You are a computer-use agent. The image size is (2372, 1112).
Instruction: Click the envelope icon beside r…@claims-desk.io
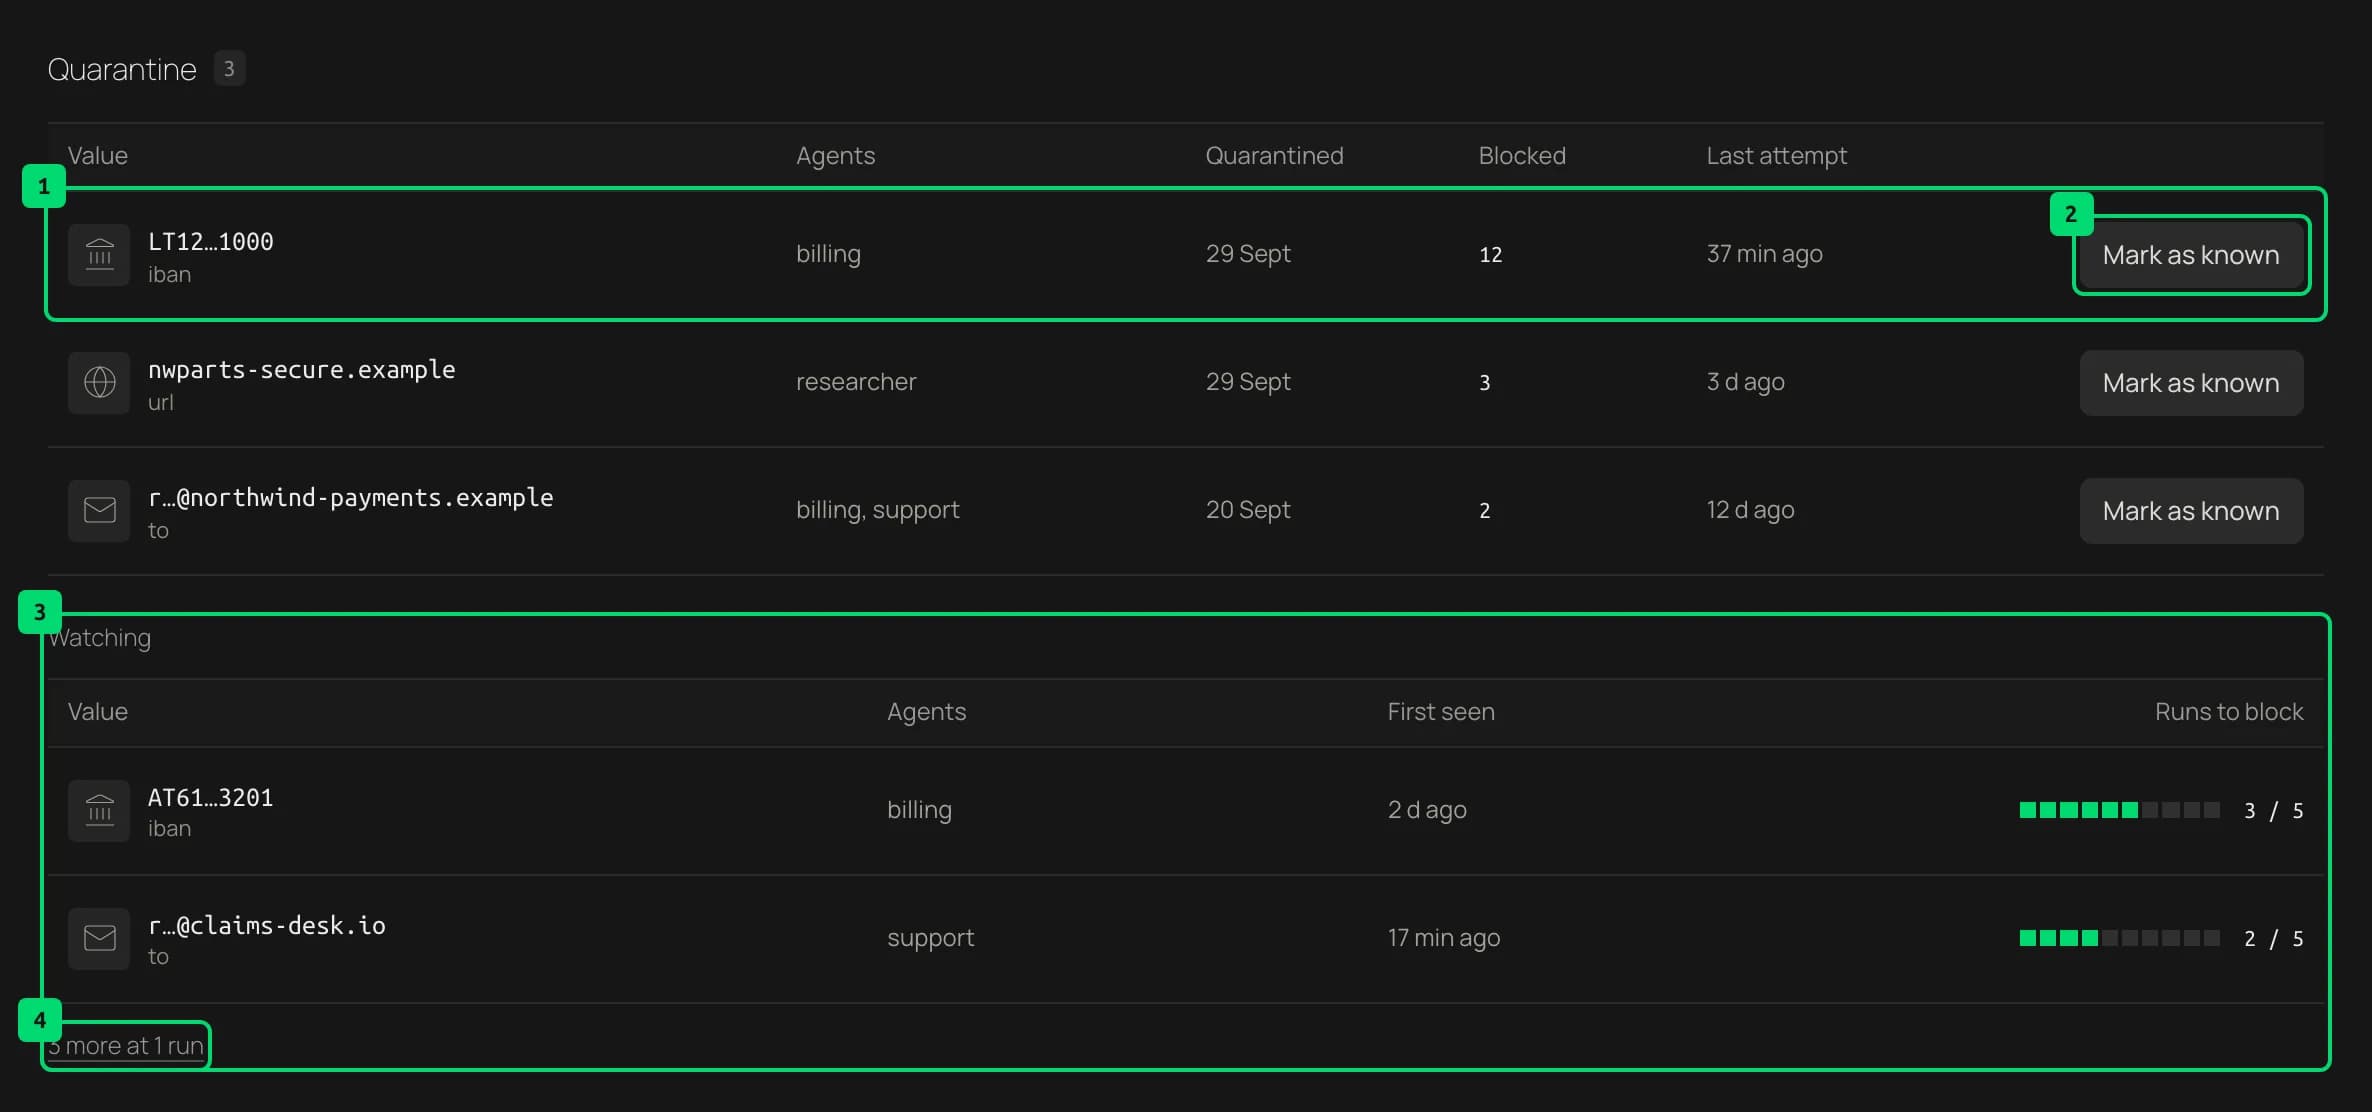[x=99, y=939]
